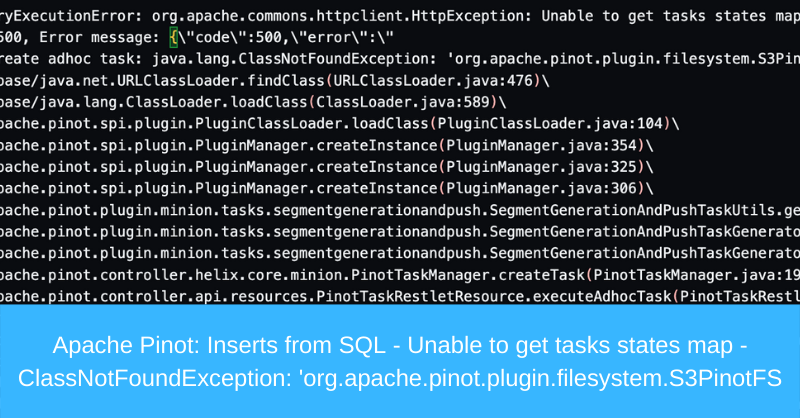Click the SegmentGenerationAndPushTaskUtils stack frame
This screenshot has height=418, width=800.
coord(620,210)
